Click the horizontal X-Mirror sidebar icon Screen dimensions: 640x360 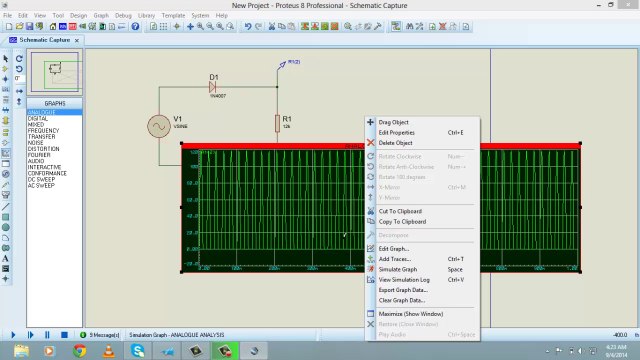19,91
